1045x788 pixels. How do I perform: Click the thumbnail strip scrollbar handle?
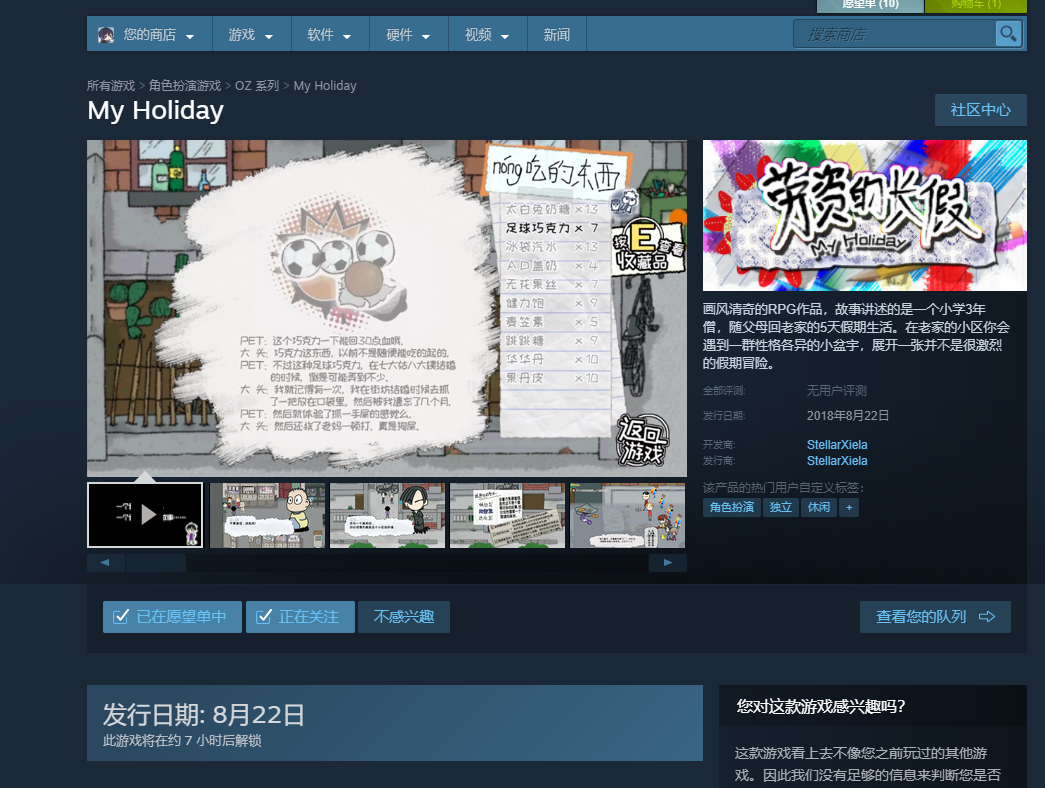tap(156, 563)
